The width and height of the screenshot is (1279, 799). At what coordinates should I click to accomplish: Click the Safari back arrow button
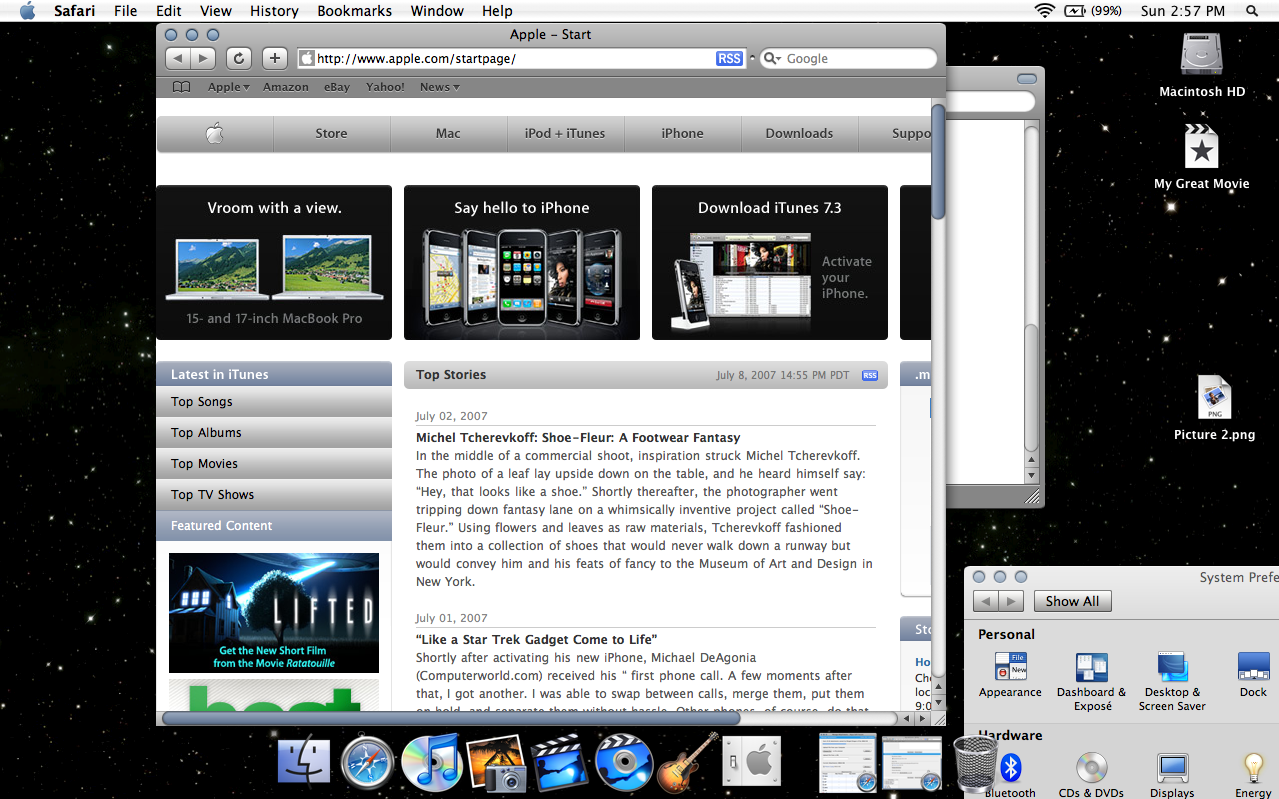(177, 58)
